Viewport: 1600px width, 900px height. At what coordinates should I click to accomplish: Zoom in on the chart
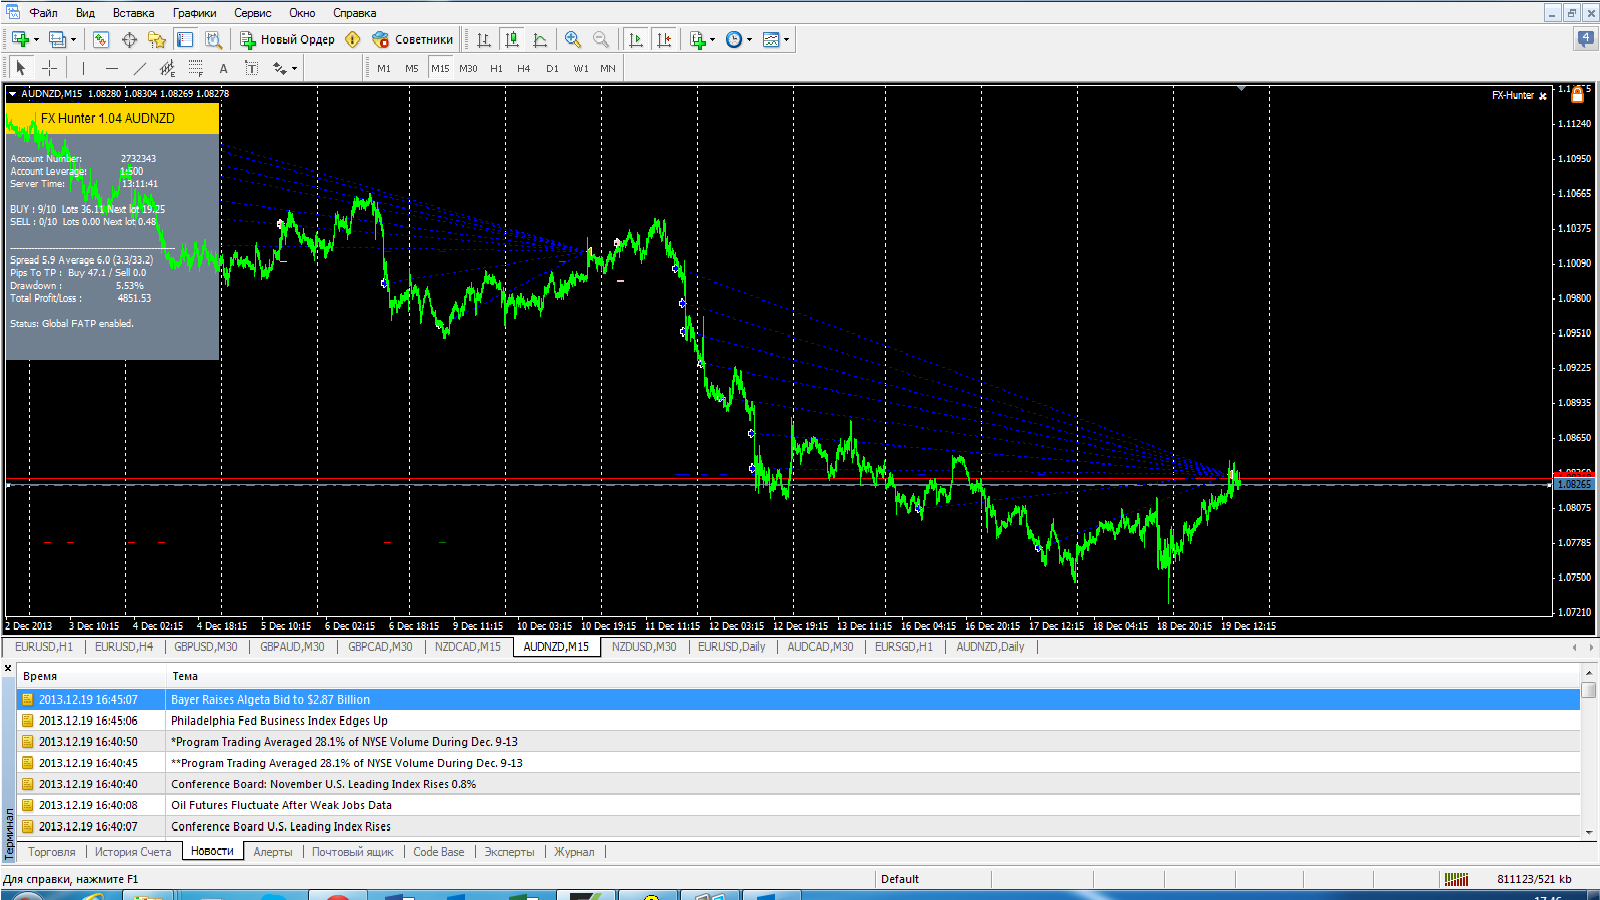tap(573, 40)
